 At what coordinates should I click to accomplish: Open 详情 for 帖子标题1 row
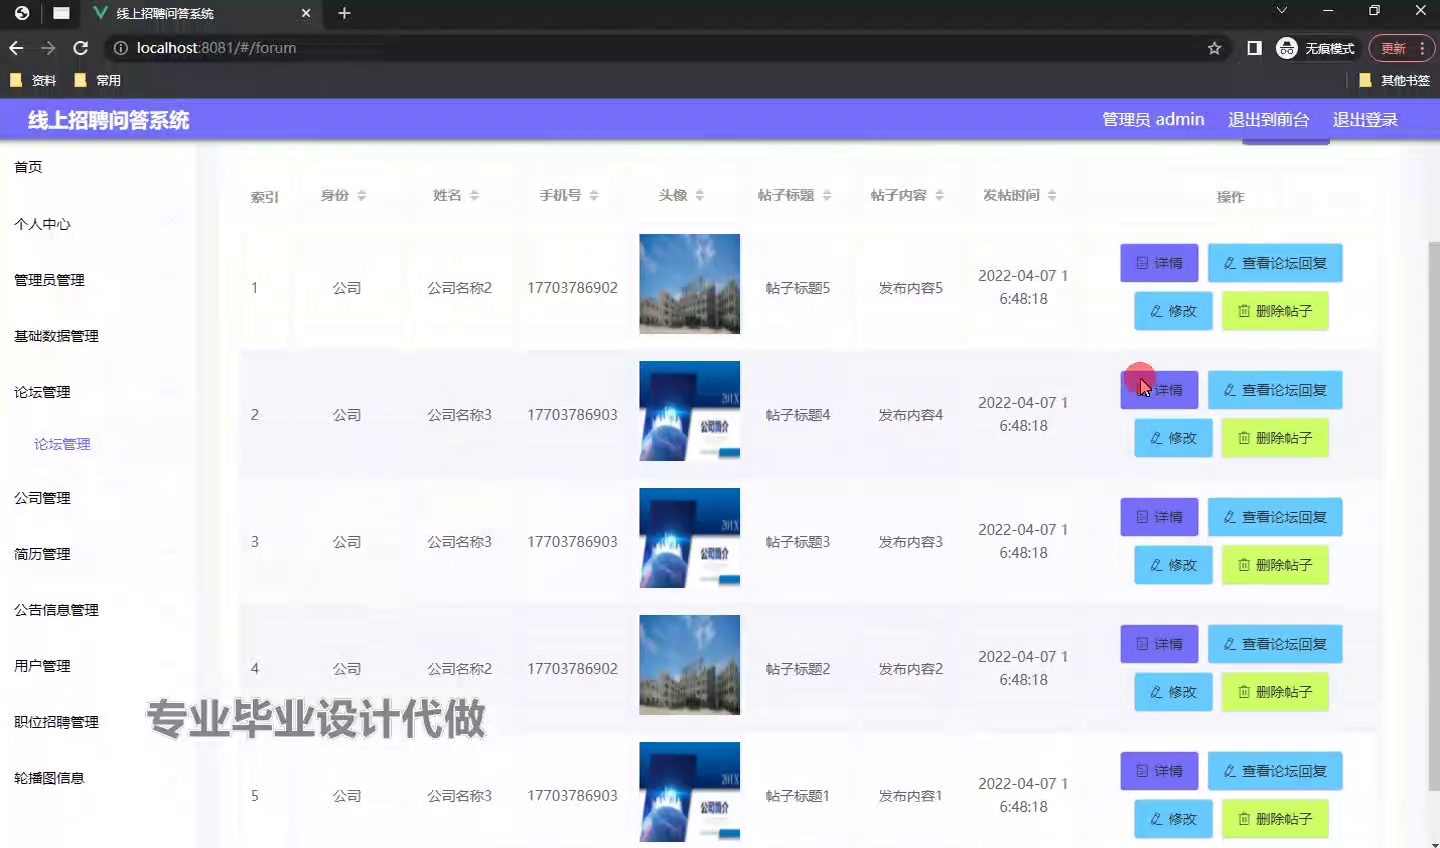click(x=1159, y=771)
